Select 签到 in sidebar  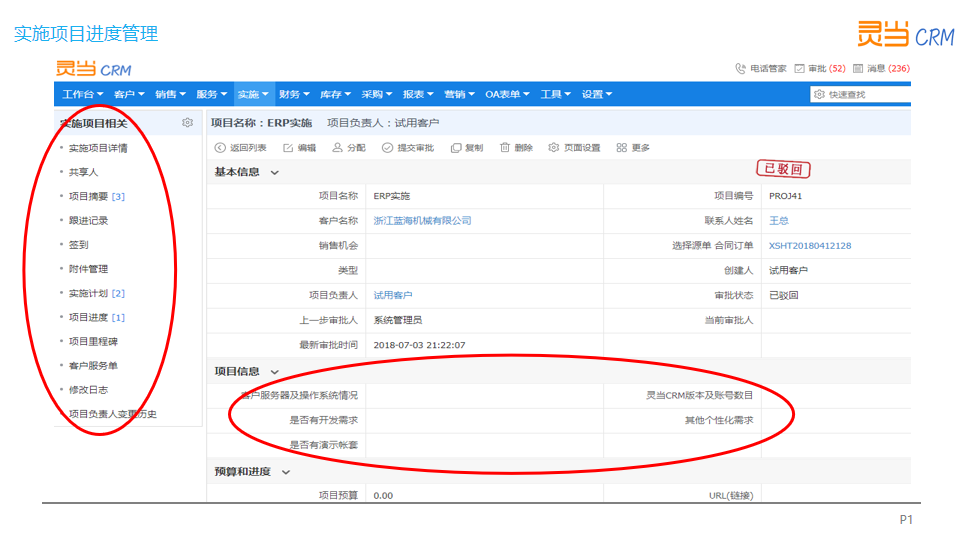[x=79, y=245]
